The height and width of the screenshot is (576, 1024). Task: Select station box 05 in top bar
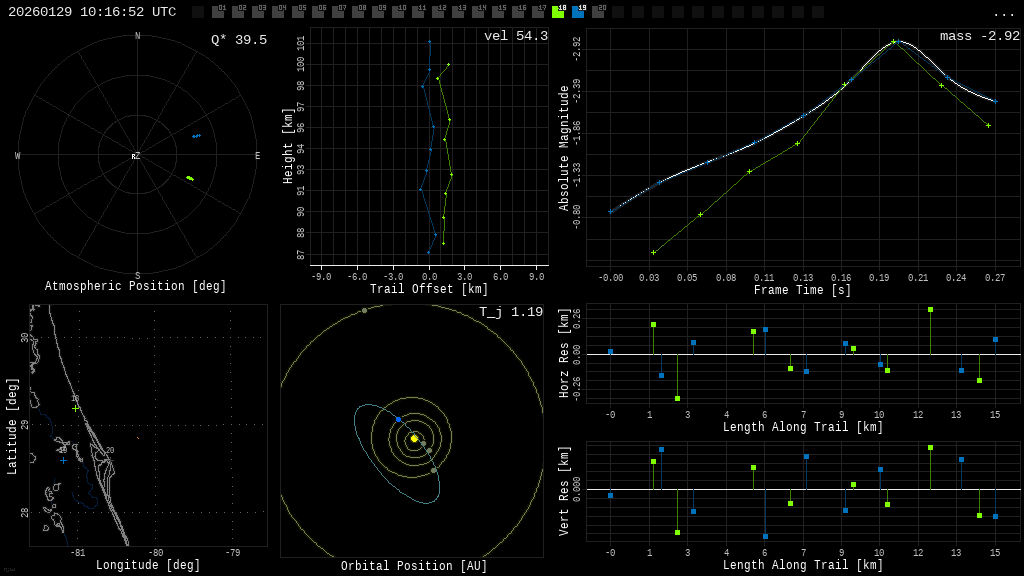(298, 12)
